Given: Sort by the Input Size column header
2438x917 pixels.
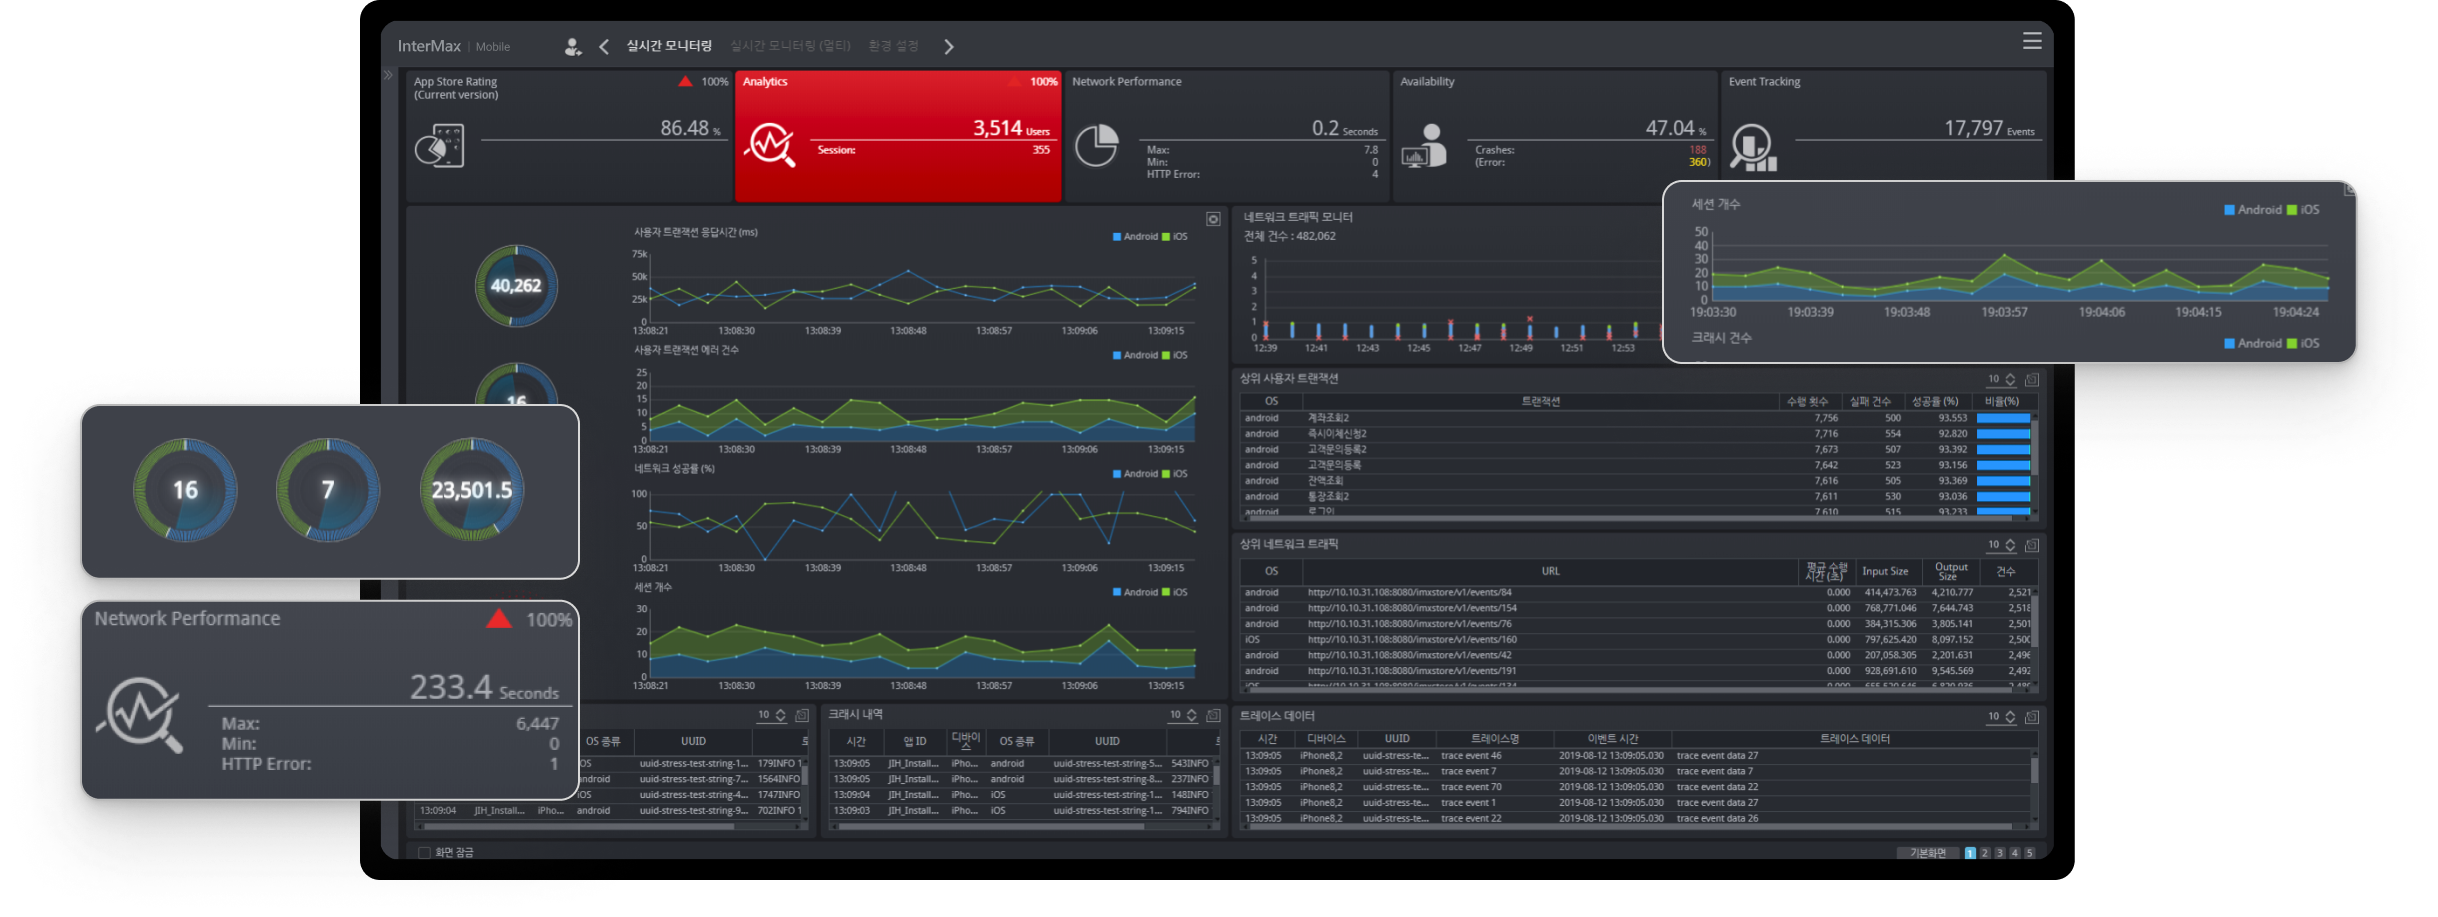Looking at the screenshot, I should pyautogui.click(x=1885, y=572).
